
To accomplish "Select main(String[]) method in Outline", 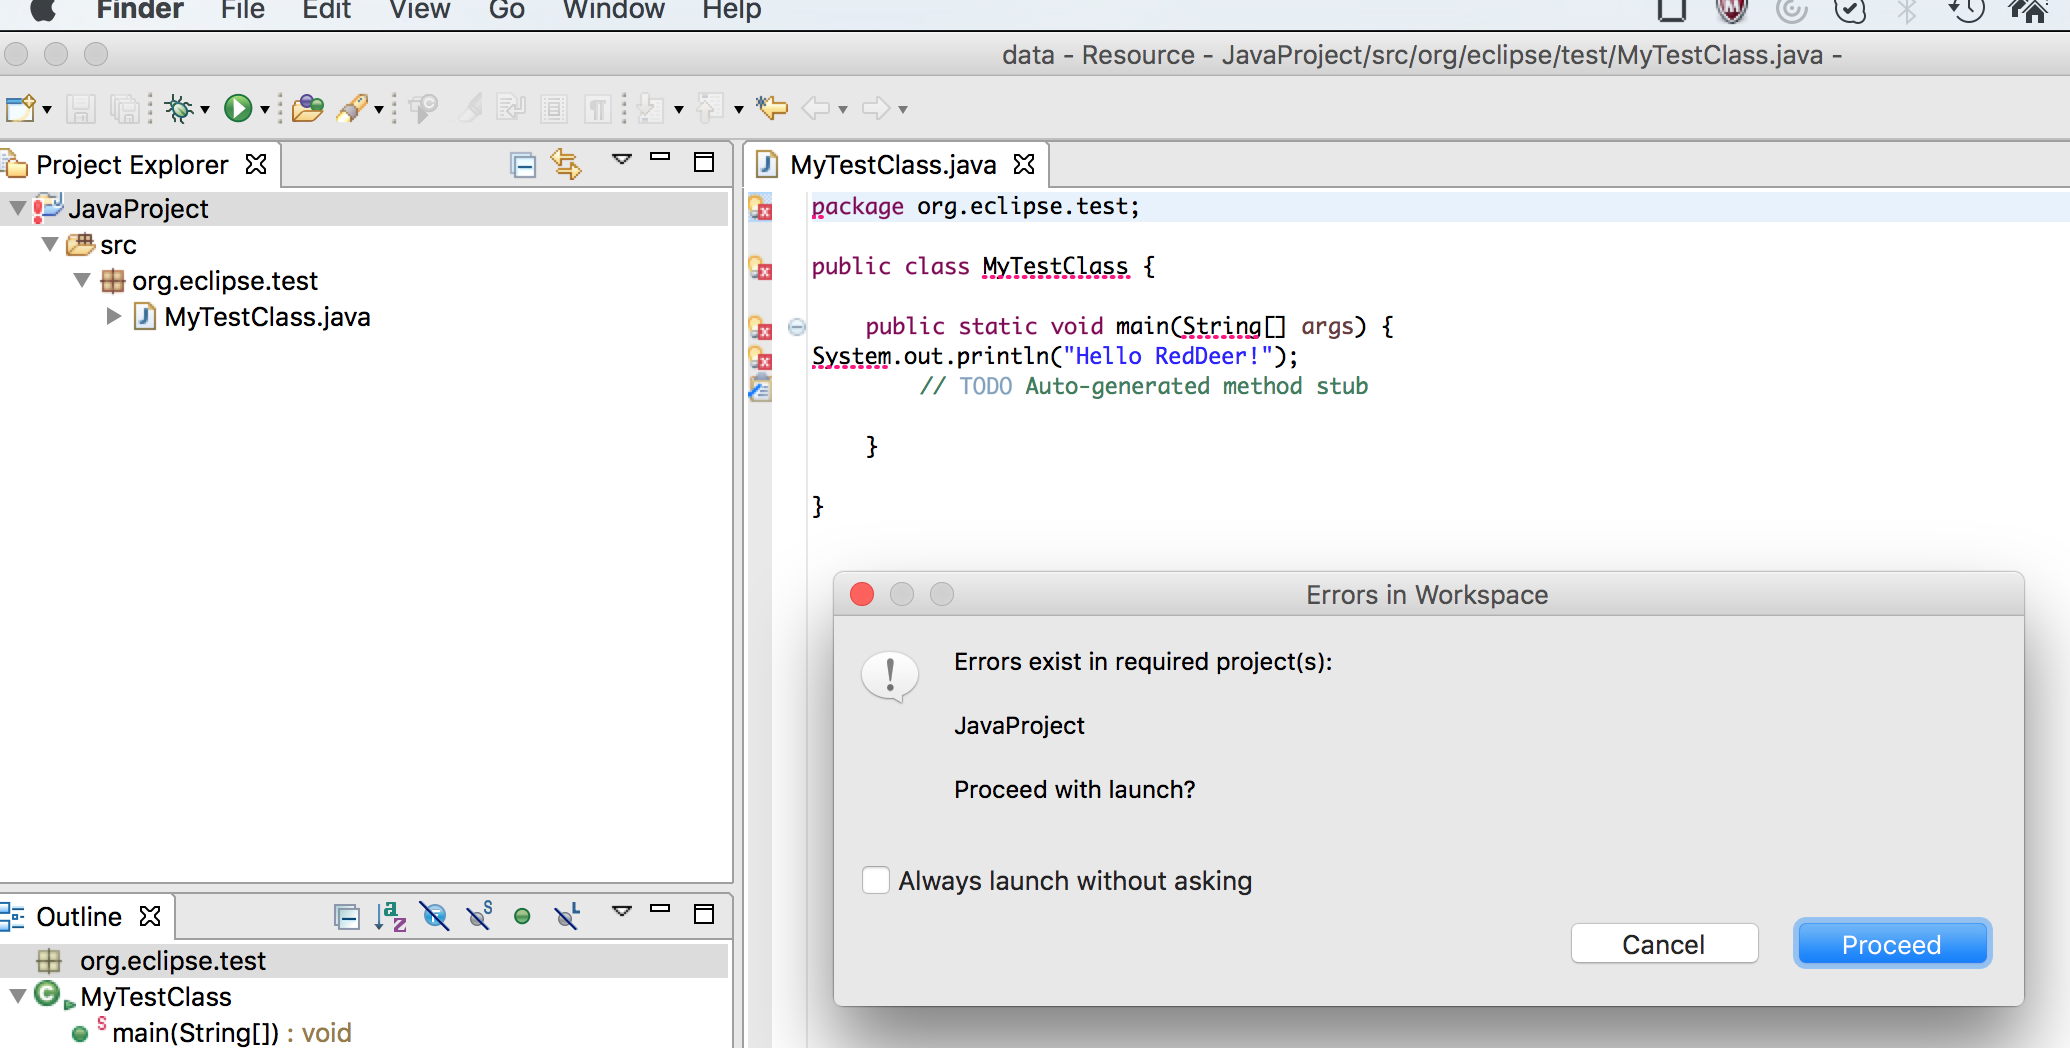I will [232, 1032].
